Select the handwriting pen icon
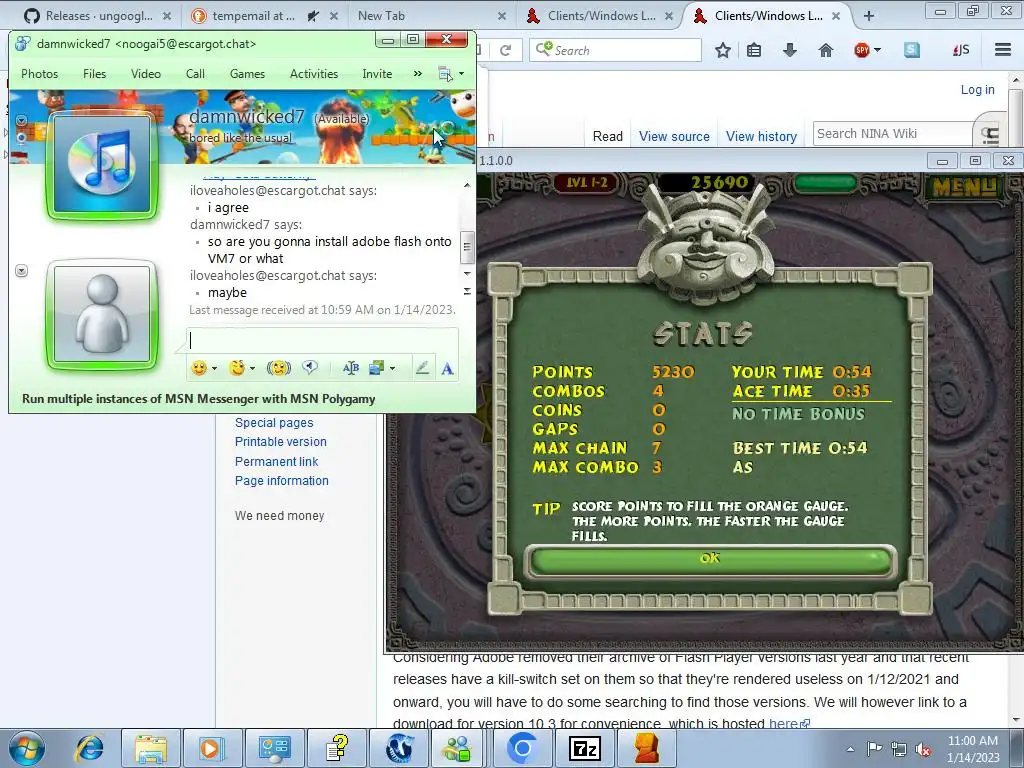This screenshot has height=768, width=1024. tap(422, 368)
